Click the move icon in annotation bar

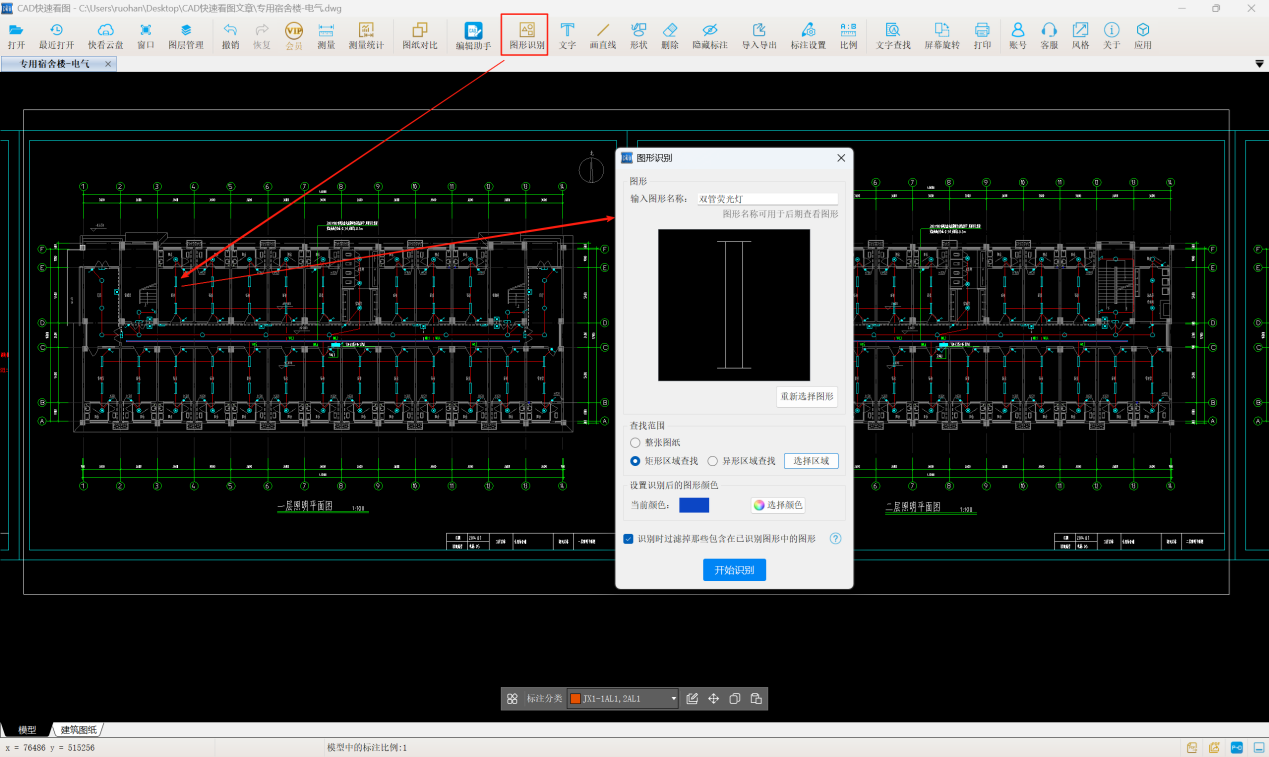(x=714, y=699)
